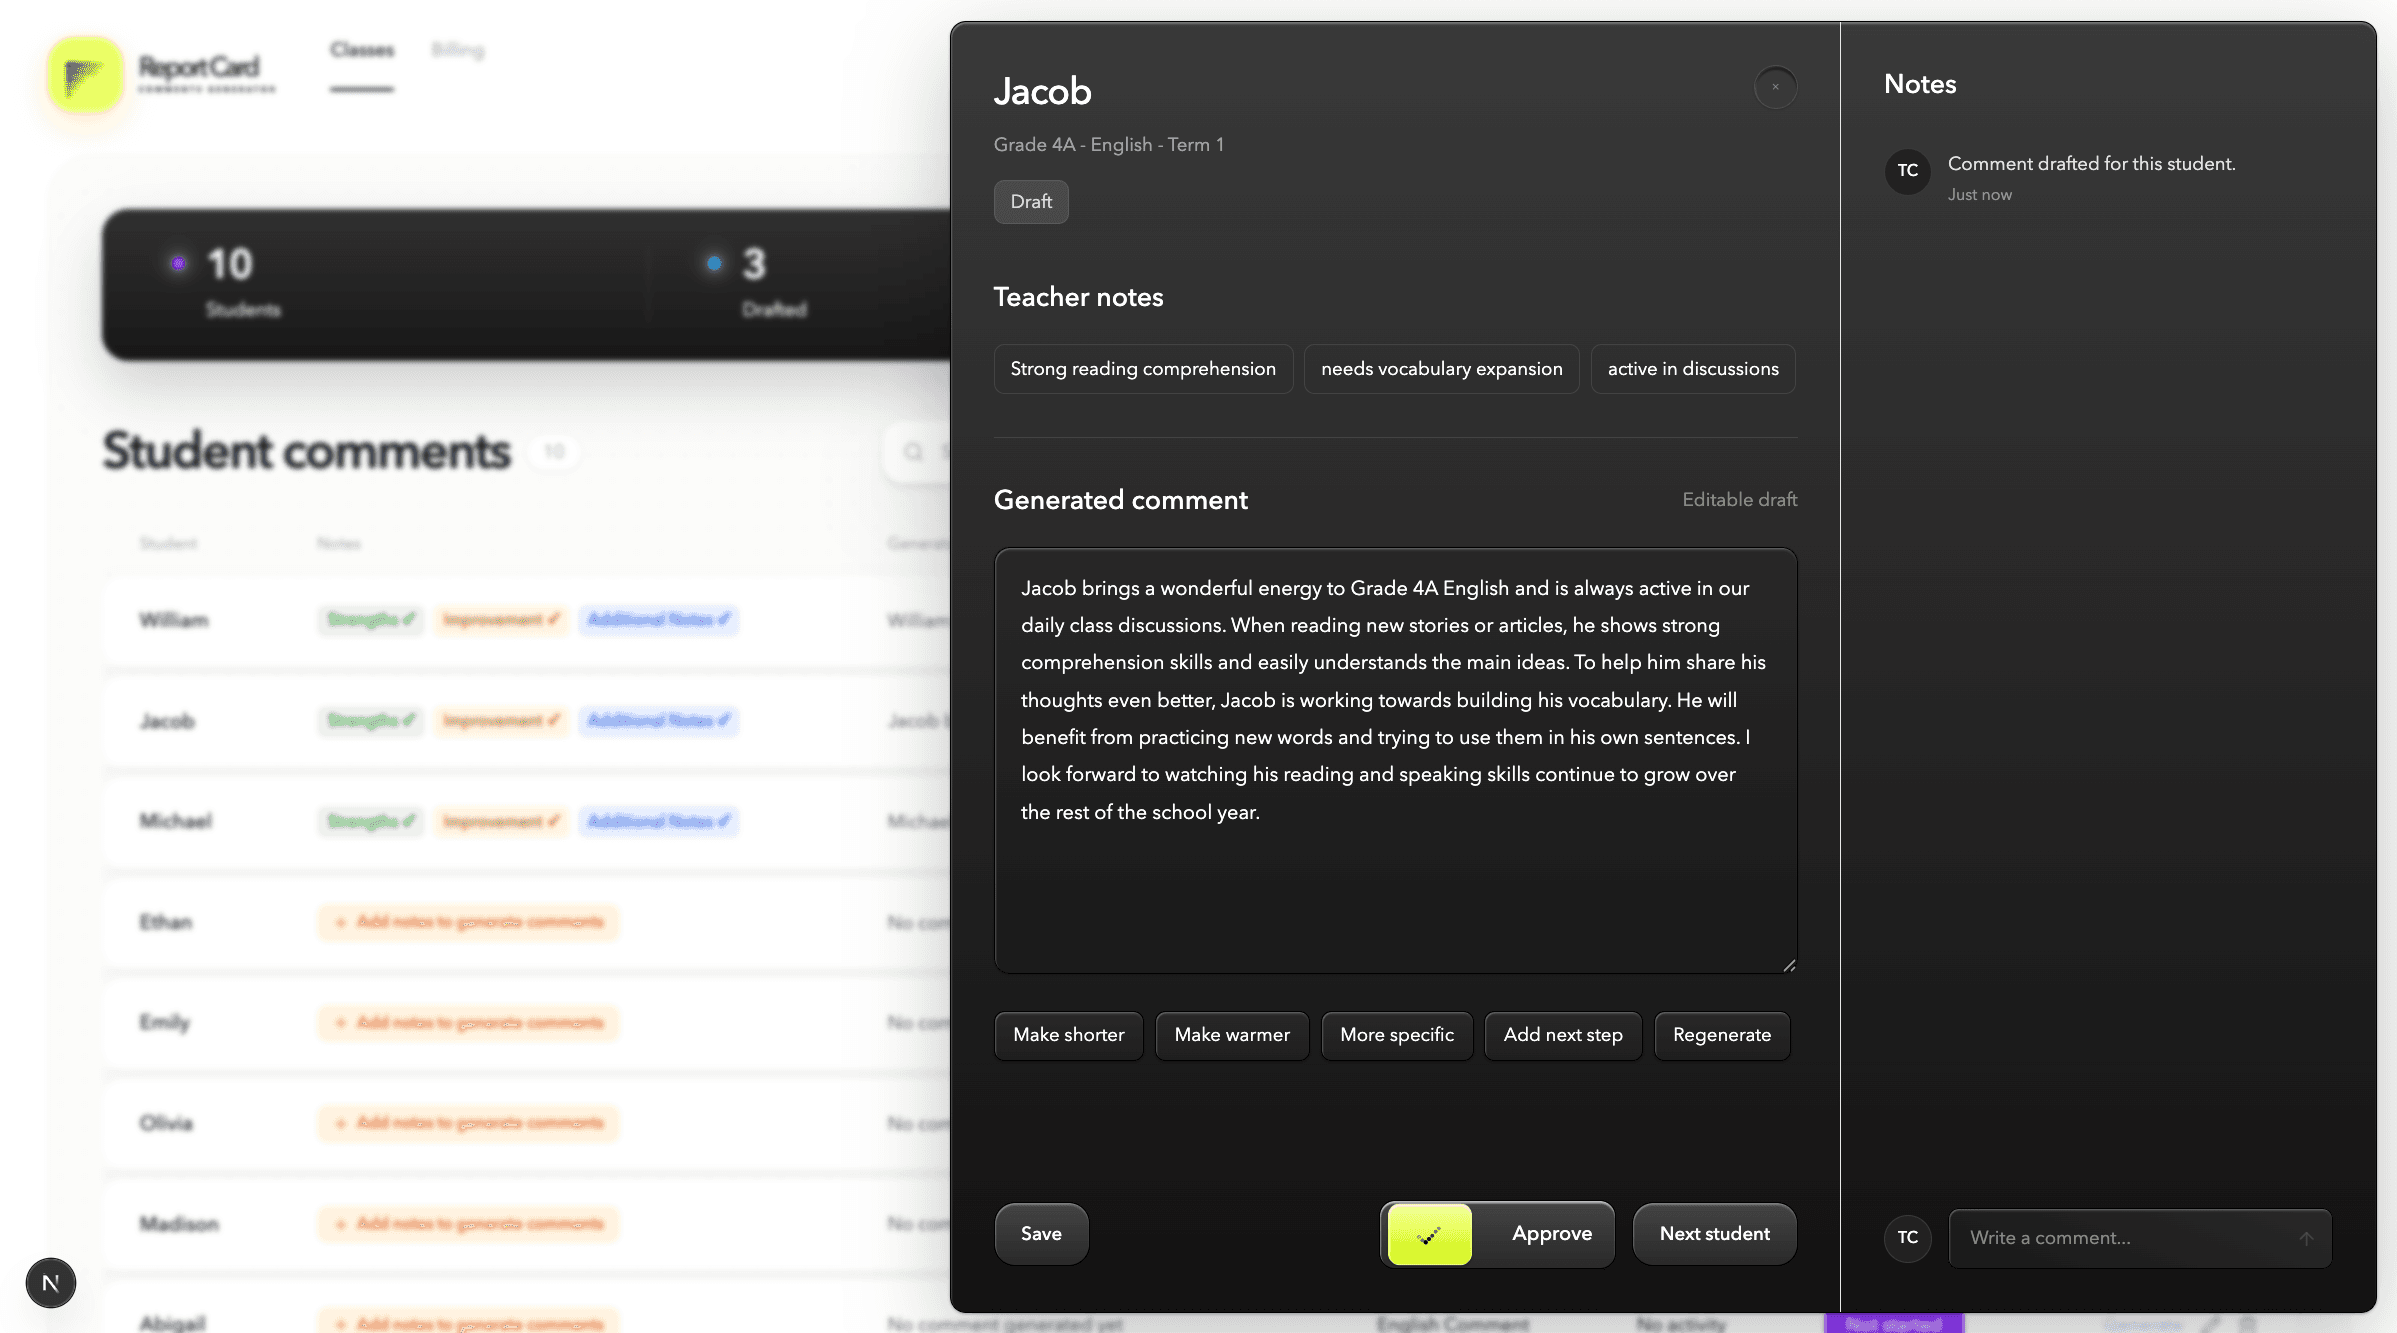Switch to the Classes tab
Image resolution: width=2397 pixels, height=1333 pixels.
click(x=362, y=49)
